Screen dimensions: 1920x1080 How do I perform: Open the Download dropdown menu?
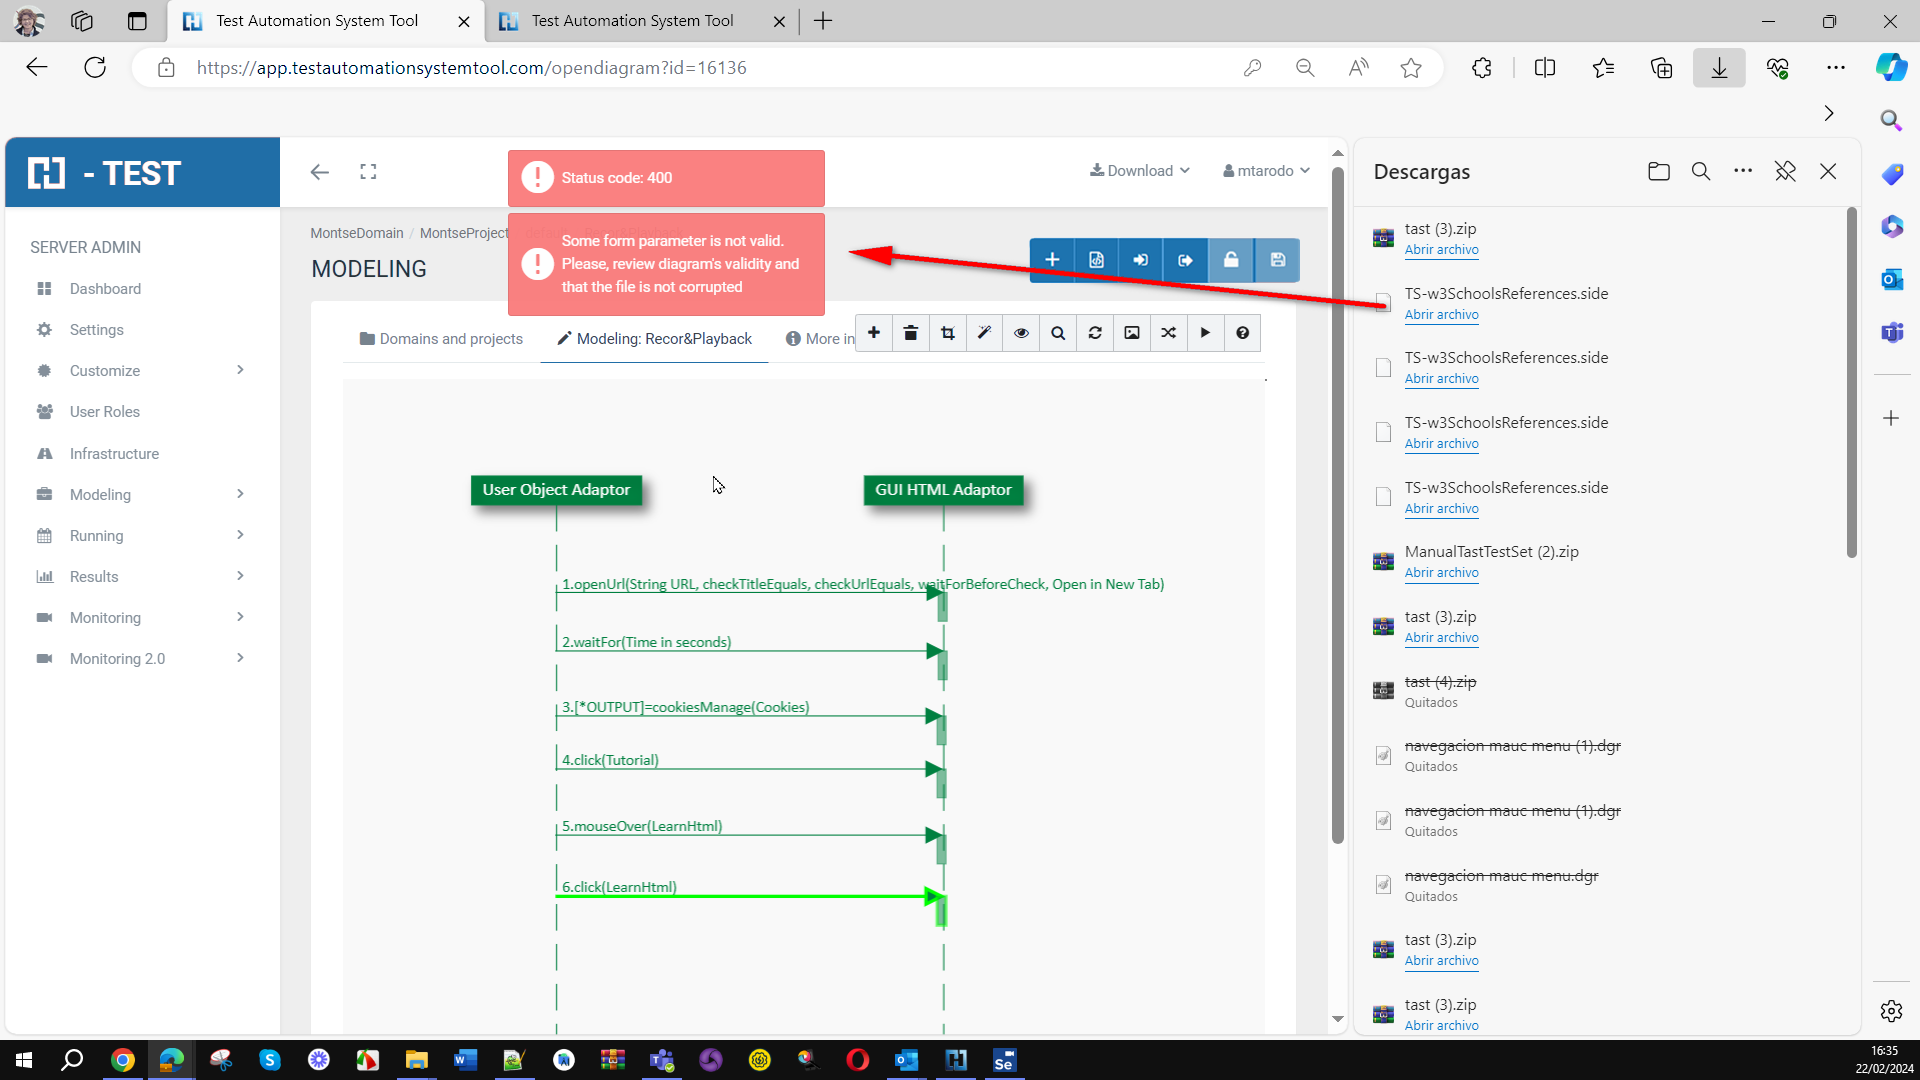pyautogui.click(x=1140, y=171)
